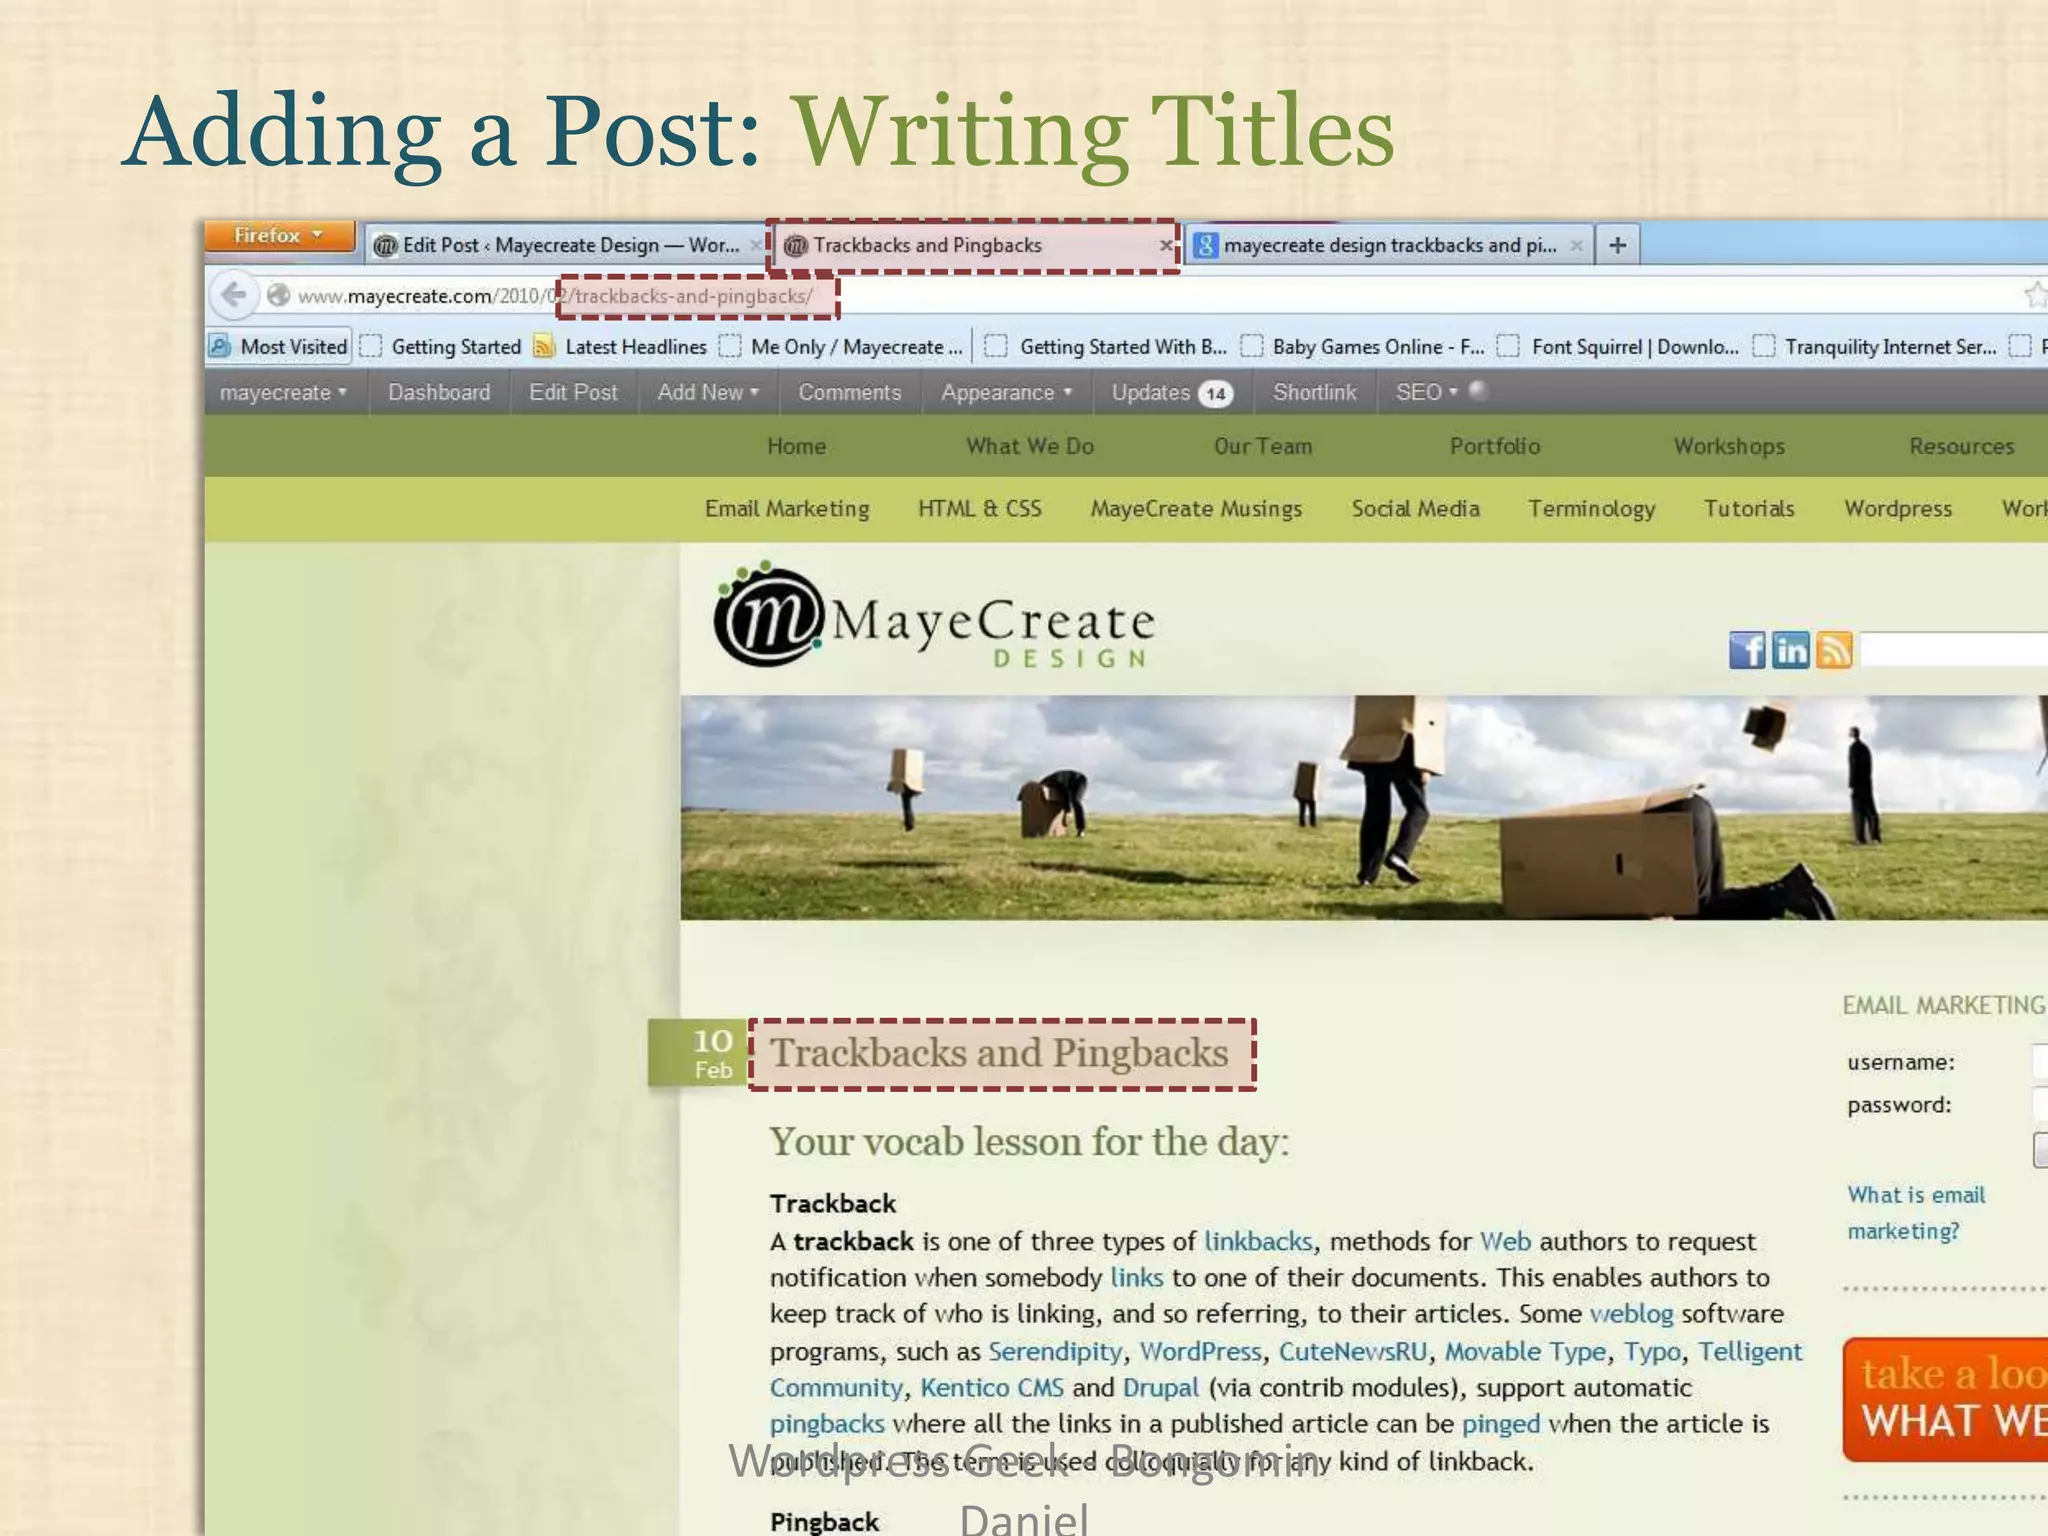This screenshot has width=2048, height=1536.
Task: Switch to Trackbacks and Pingbacks tab
Action: [973, 245]
